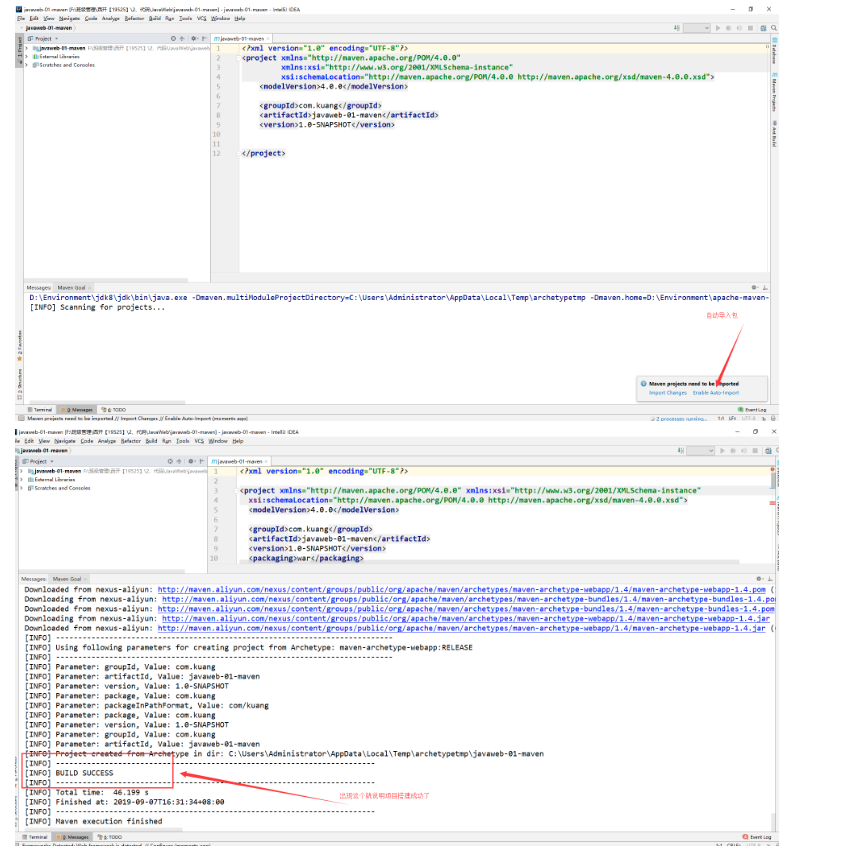This screenshot has width=845, height=858.
Task: Click Run button in lower window toolbar
Action: 722,450
